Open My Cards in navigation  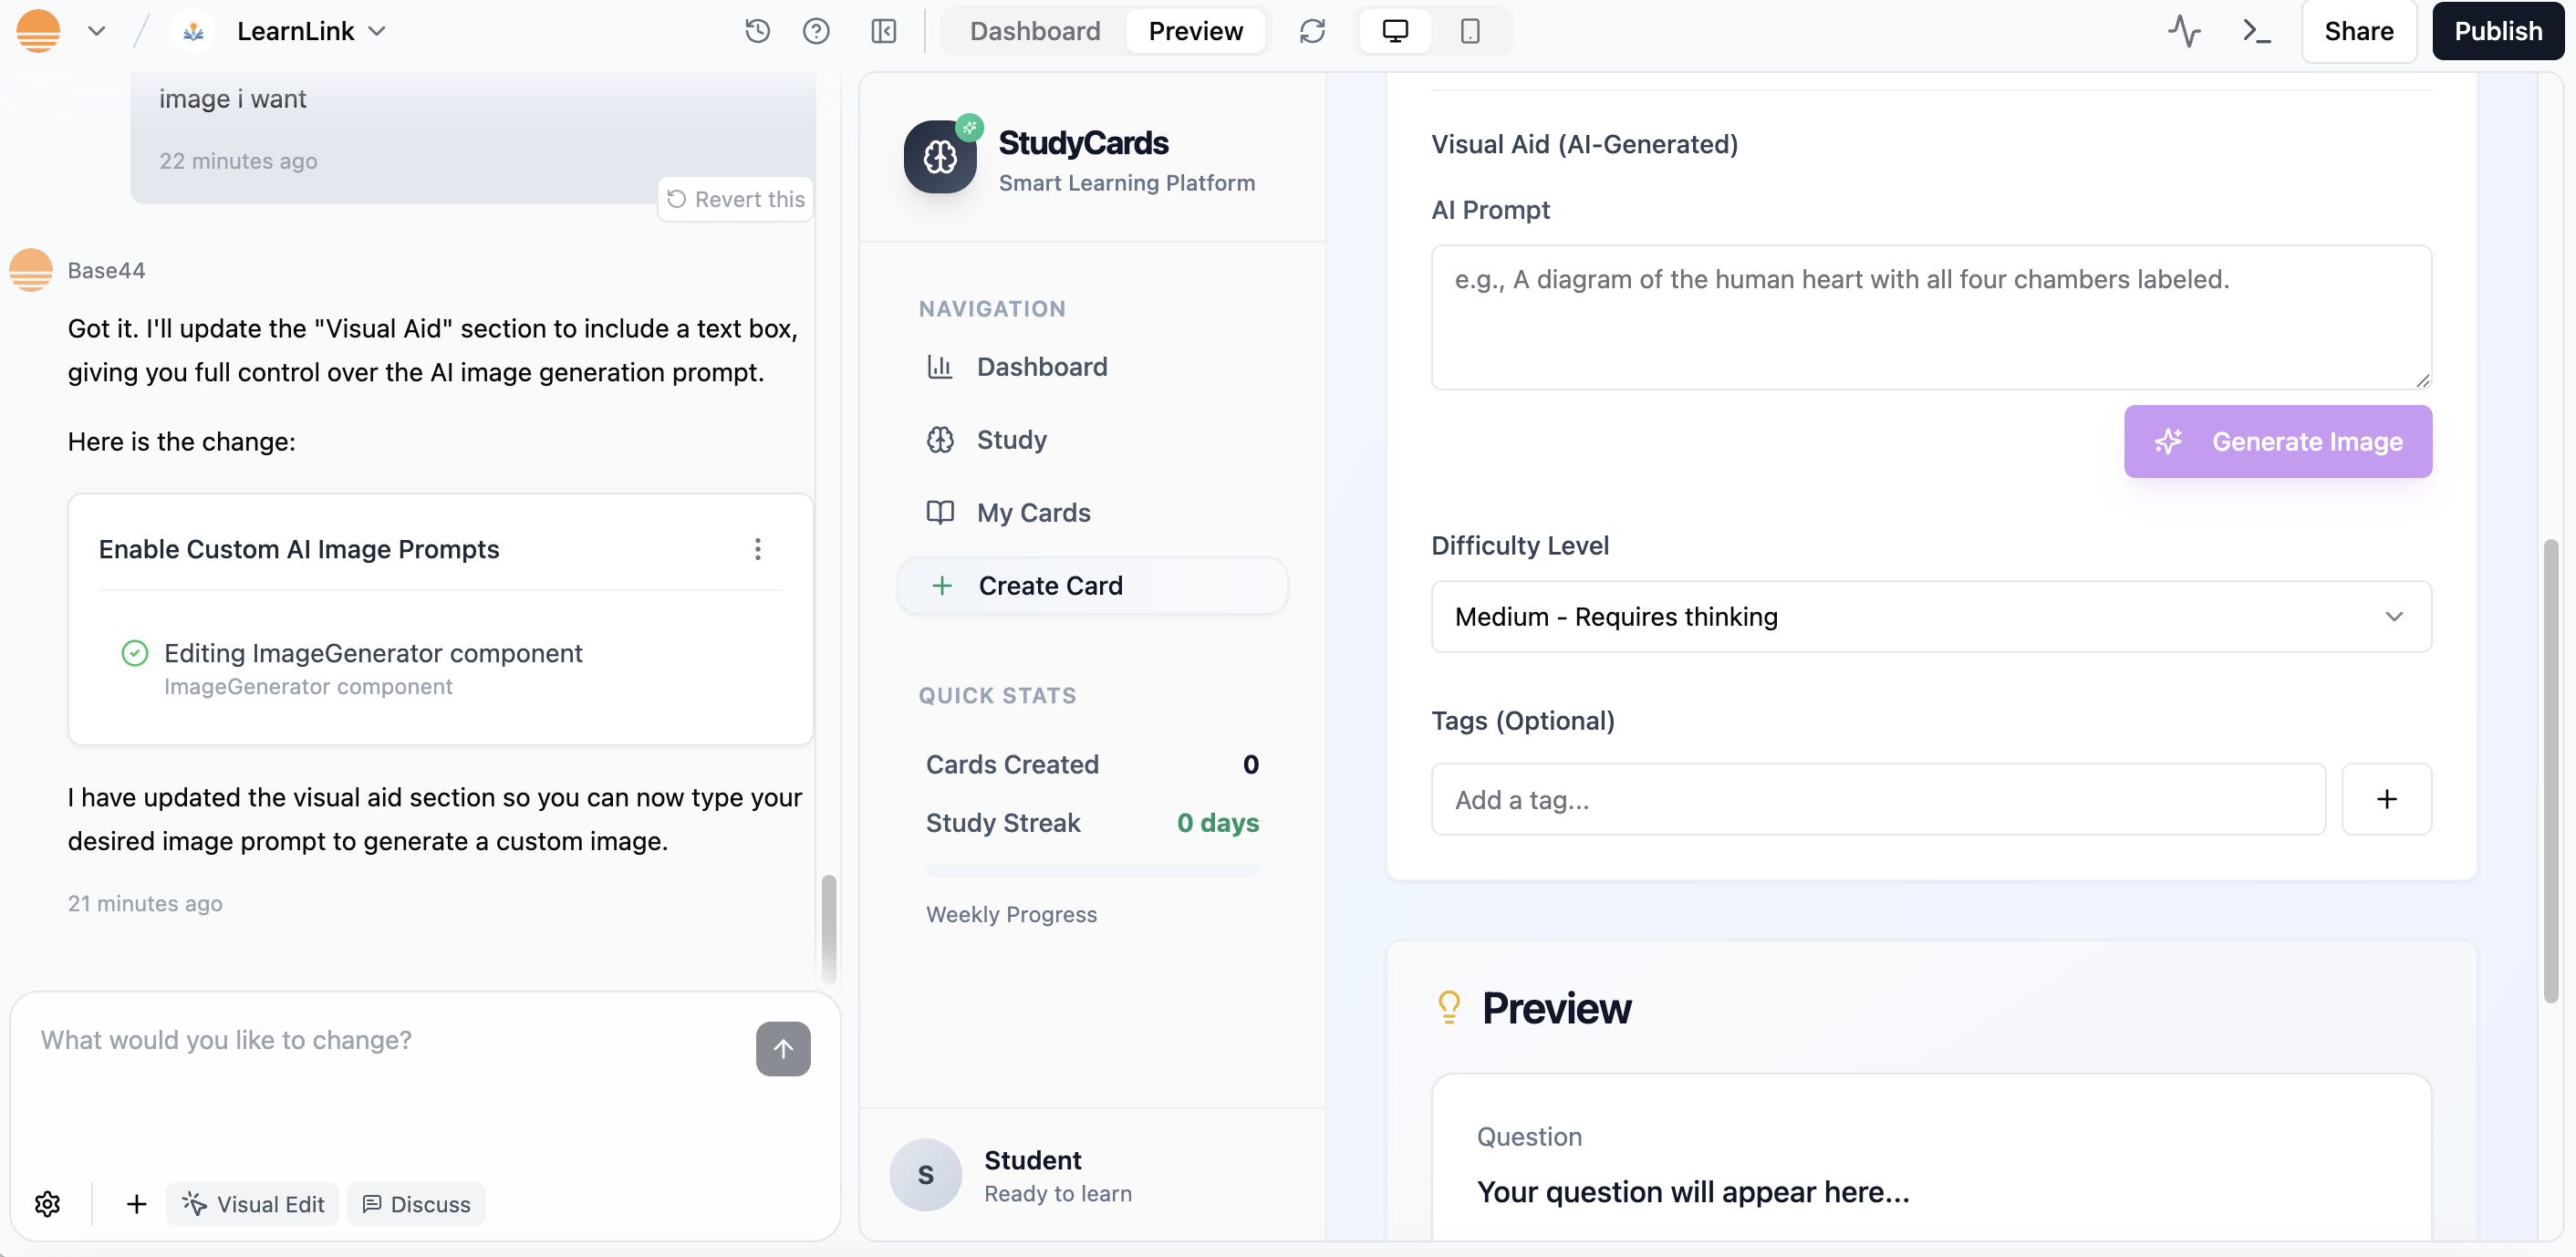click(1033, 513)
